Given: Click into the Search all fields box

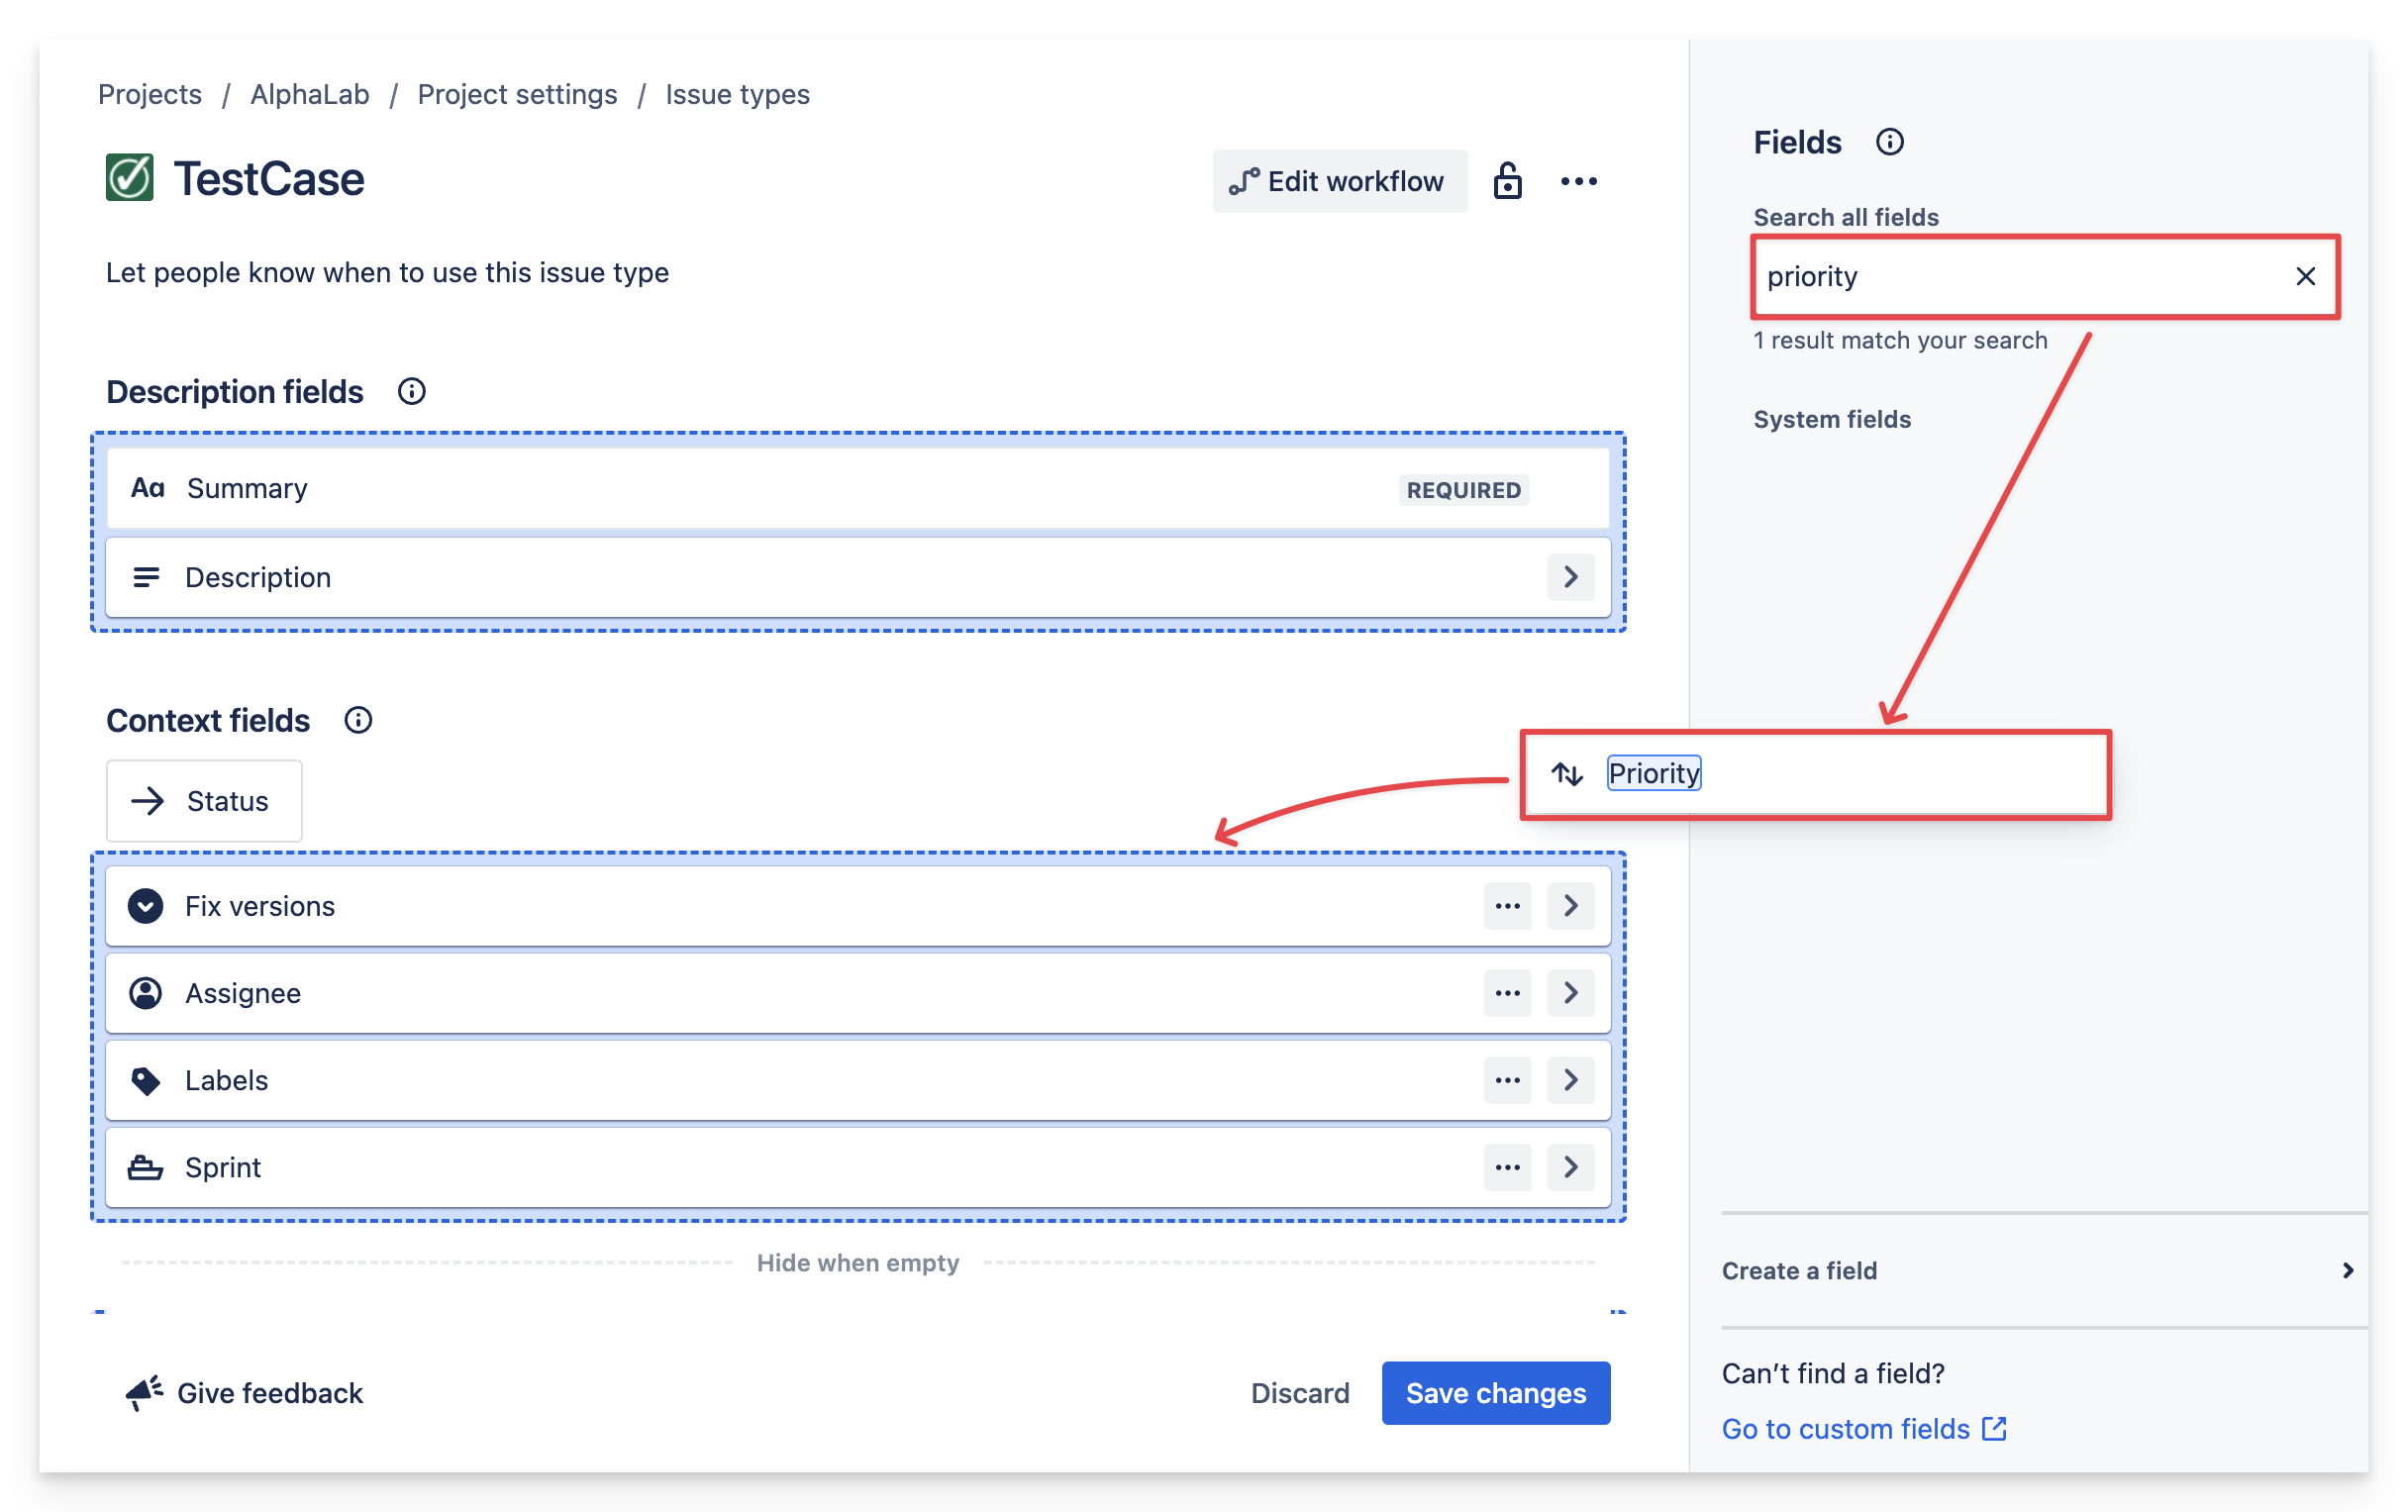Looking at the screenshot, I should tap(2020, 276).
